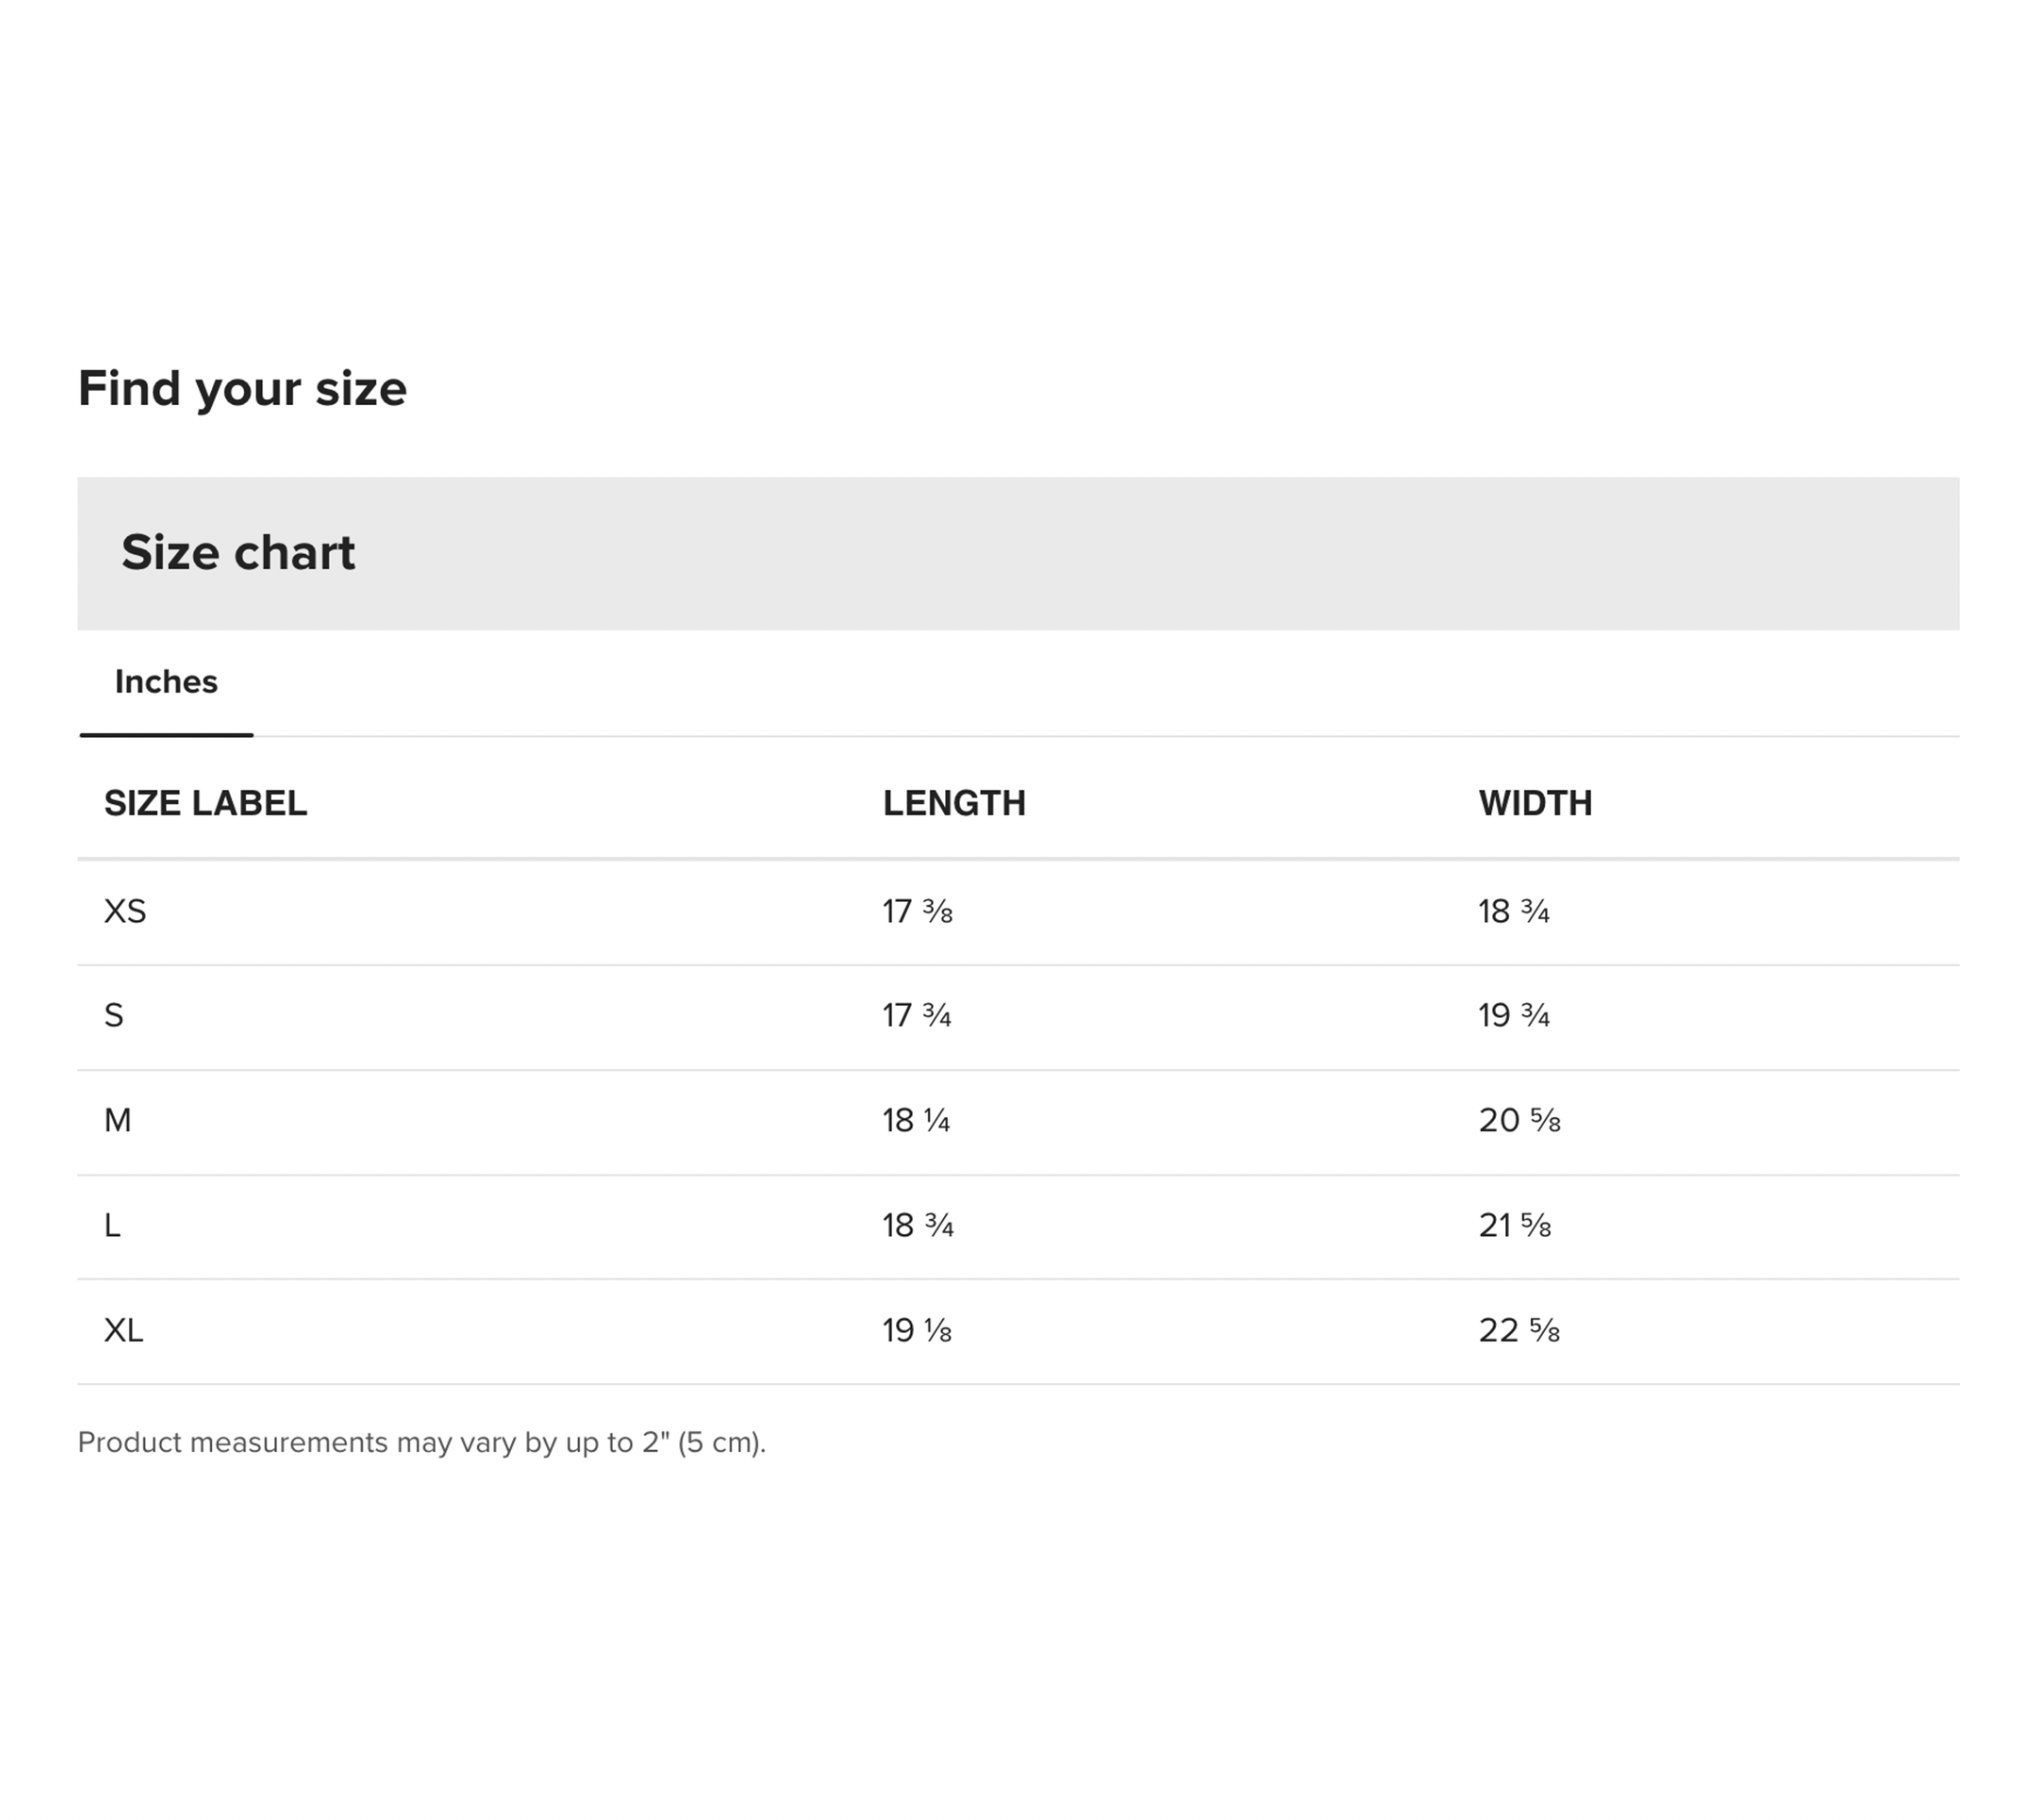The image size is (2022, 1820).
Task: Click the M length value 18 ¼
Action: tap(915, 1120)
